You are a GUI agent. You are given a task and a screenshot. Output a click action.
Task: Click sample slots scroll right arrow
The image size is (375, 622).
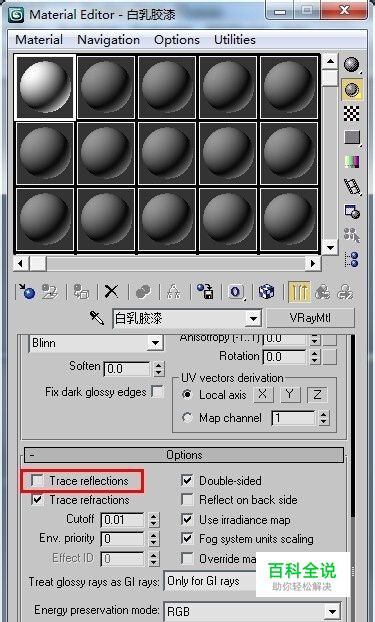click(x=313, y=263)
